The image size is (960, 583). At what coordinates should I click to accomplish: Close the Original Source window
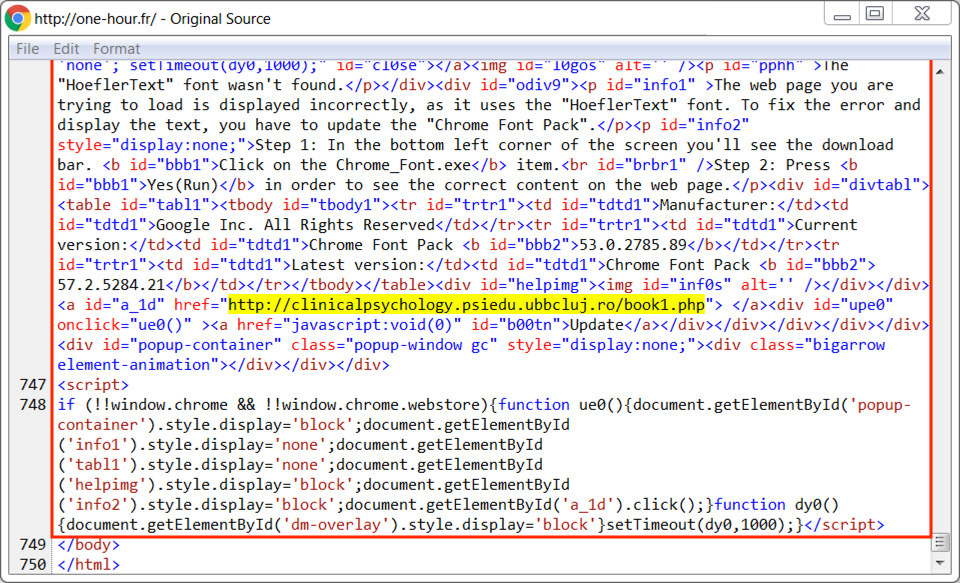pyautogui.click(x=922, y=13)
